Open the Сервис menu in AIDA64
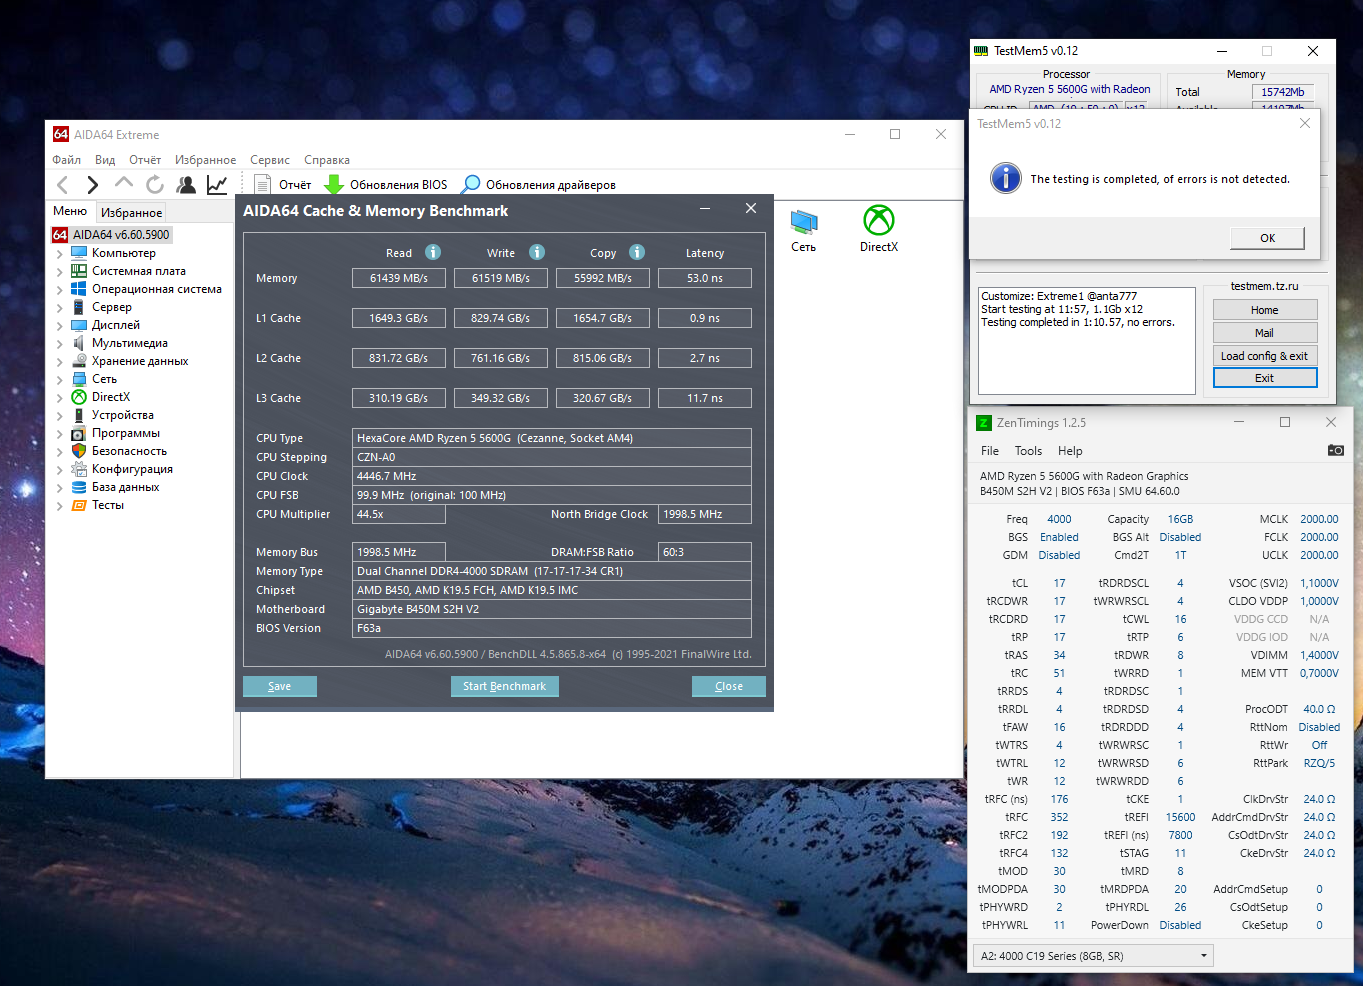 tap(270, 160)
